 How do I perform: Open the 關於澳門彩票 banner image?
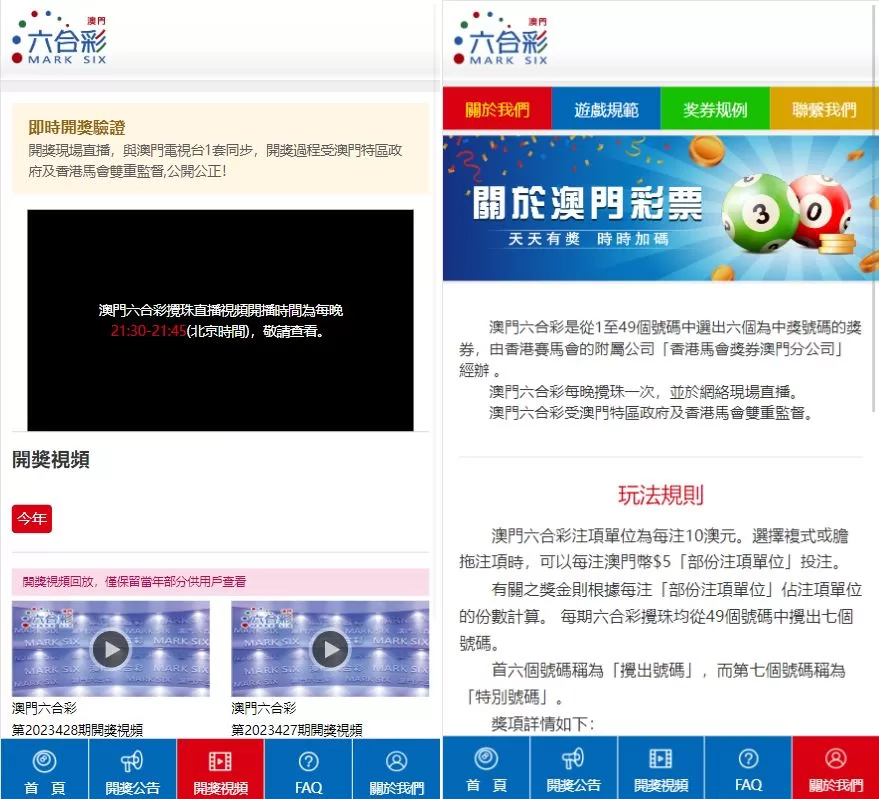pyautogui.click(x=660, y=208)
